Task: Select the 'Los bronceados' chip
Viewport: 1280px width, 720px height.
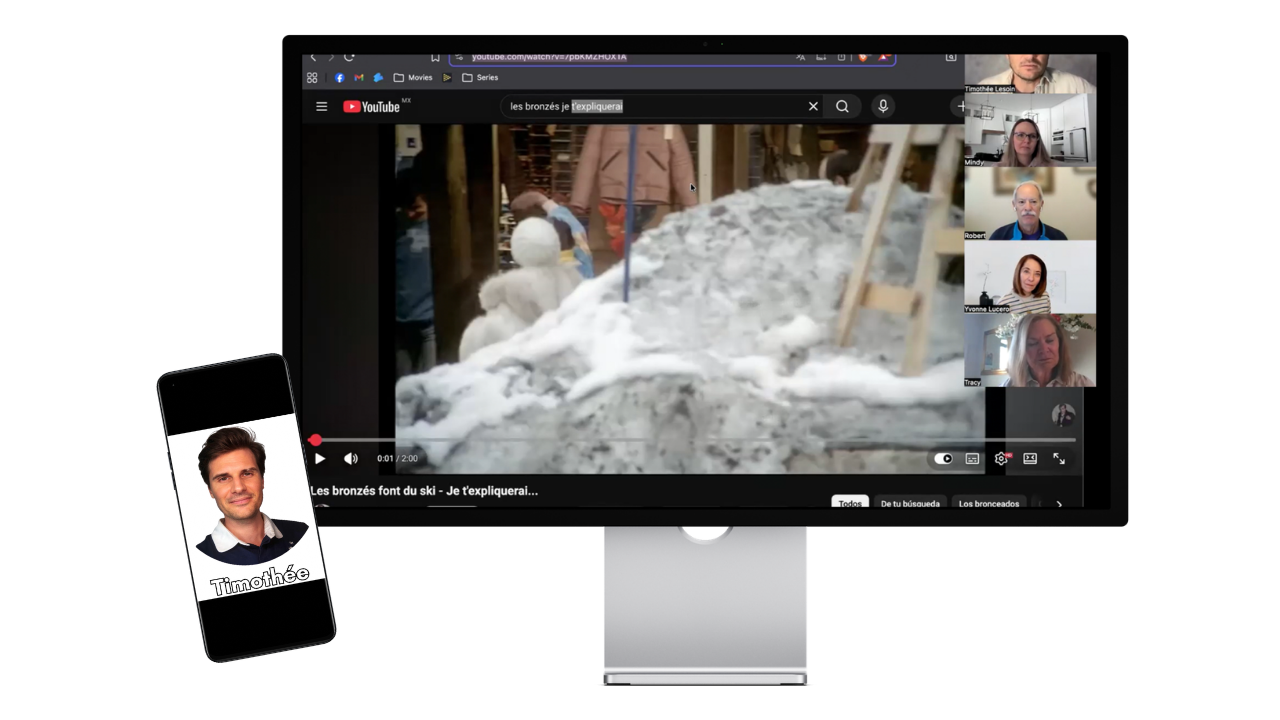Action: pyautogui.click(x=989, y=503)
